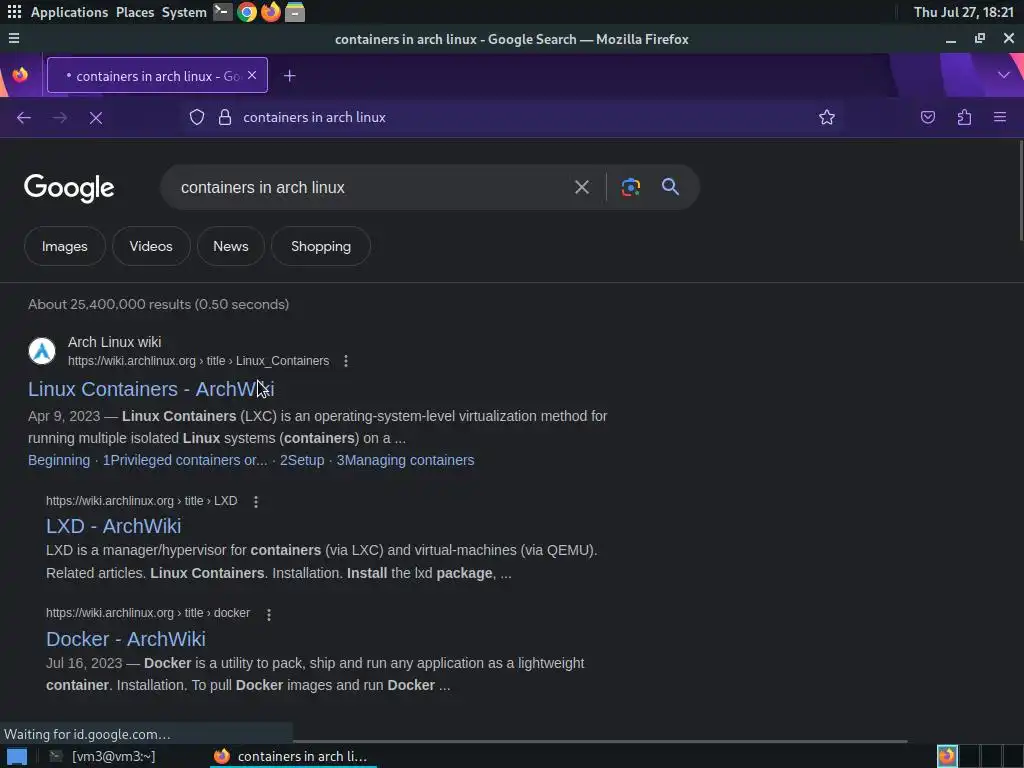
Task: Save page to Pocket
Action: point(927,118)
